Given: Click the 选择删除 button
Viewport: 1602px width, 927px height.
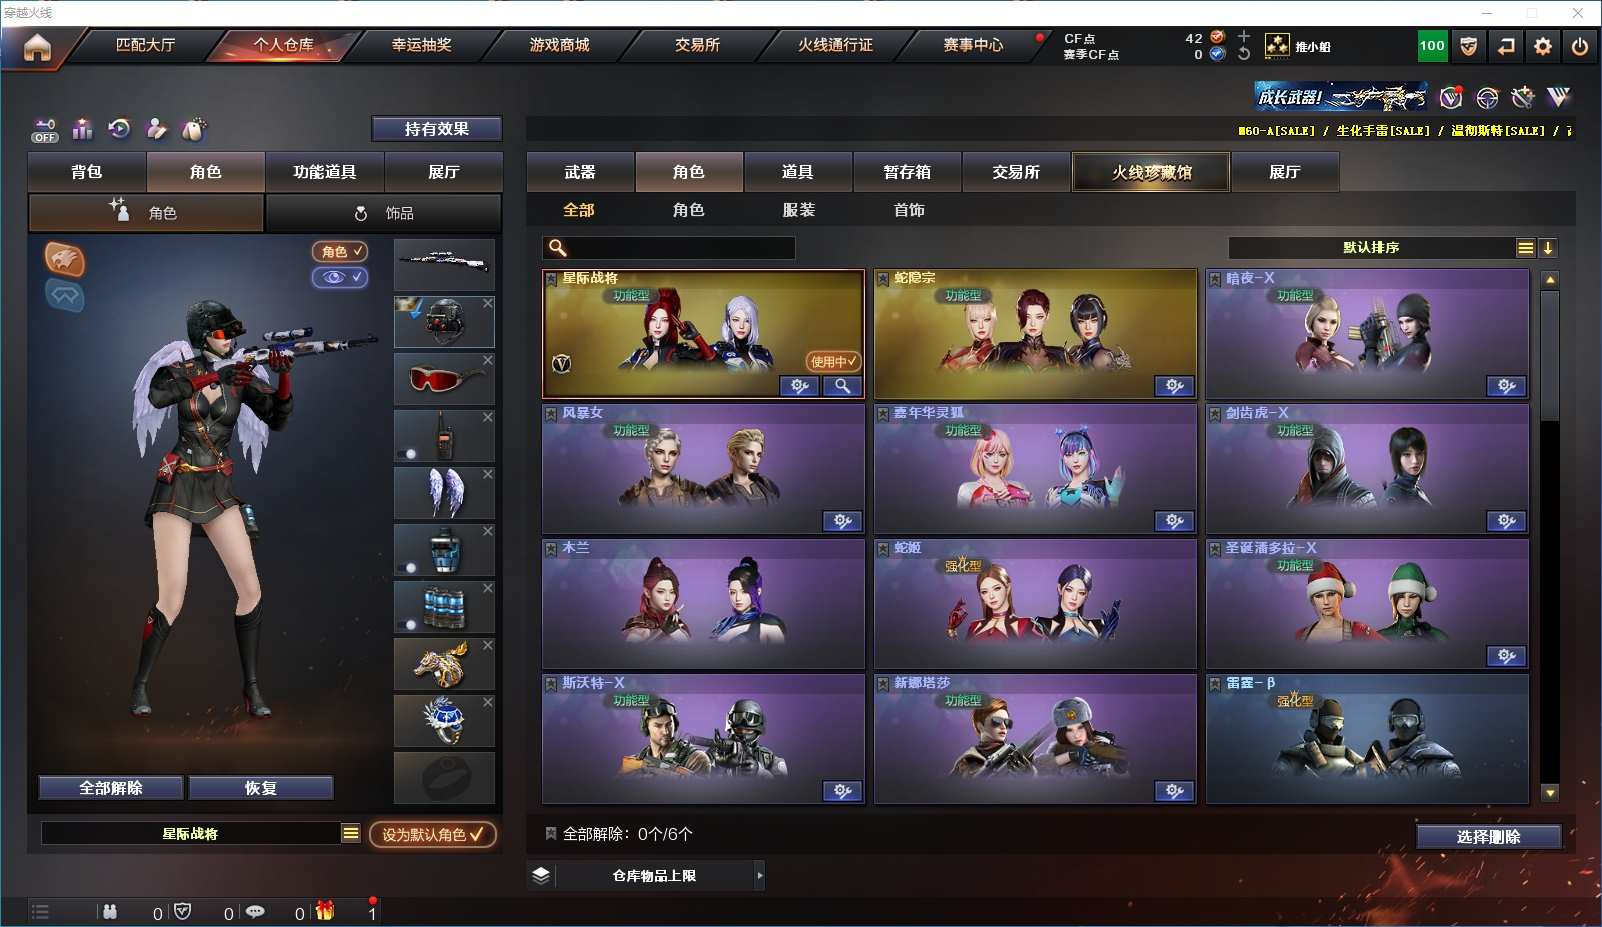Looking at the screenshot, I should (x=1489, y=837).
